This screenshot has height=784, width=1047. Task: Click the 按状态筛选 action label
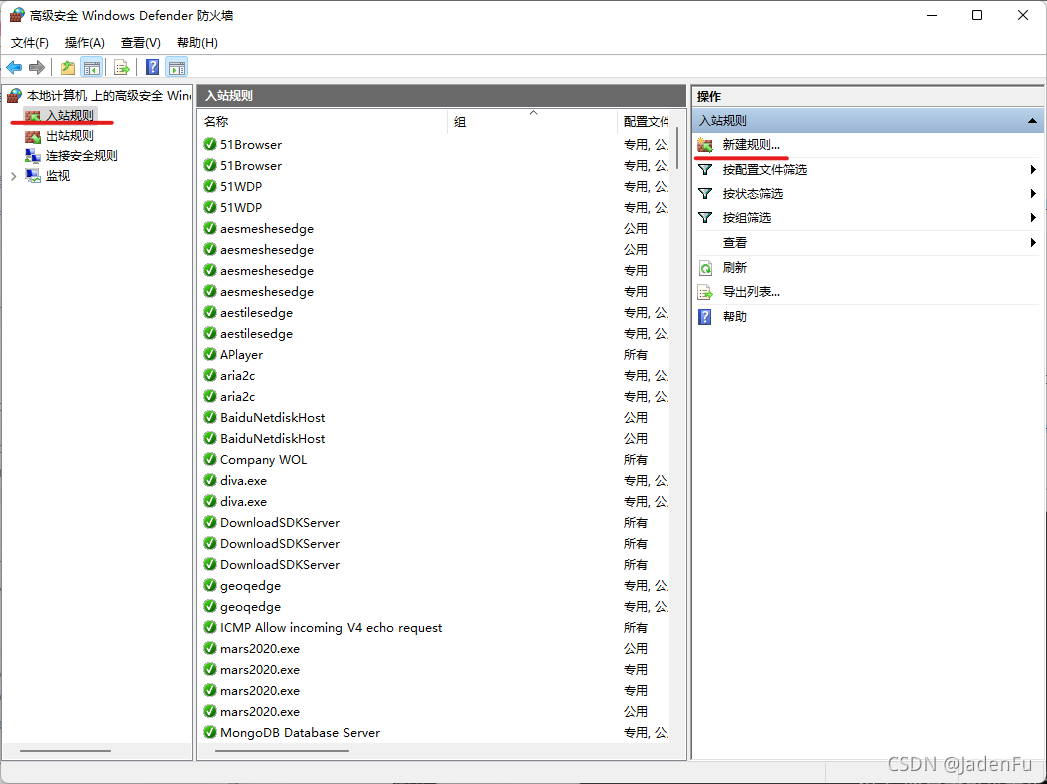pos(753,194)
